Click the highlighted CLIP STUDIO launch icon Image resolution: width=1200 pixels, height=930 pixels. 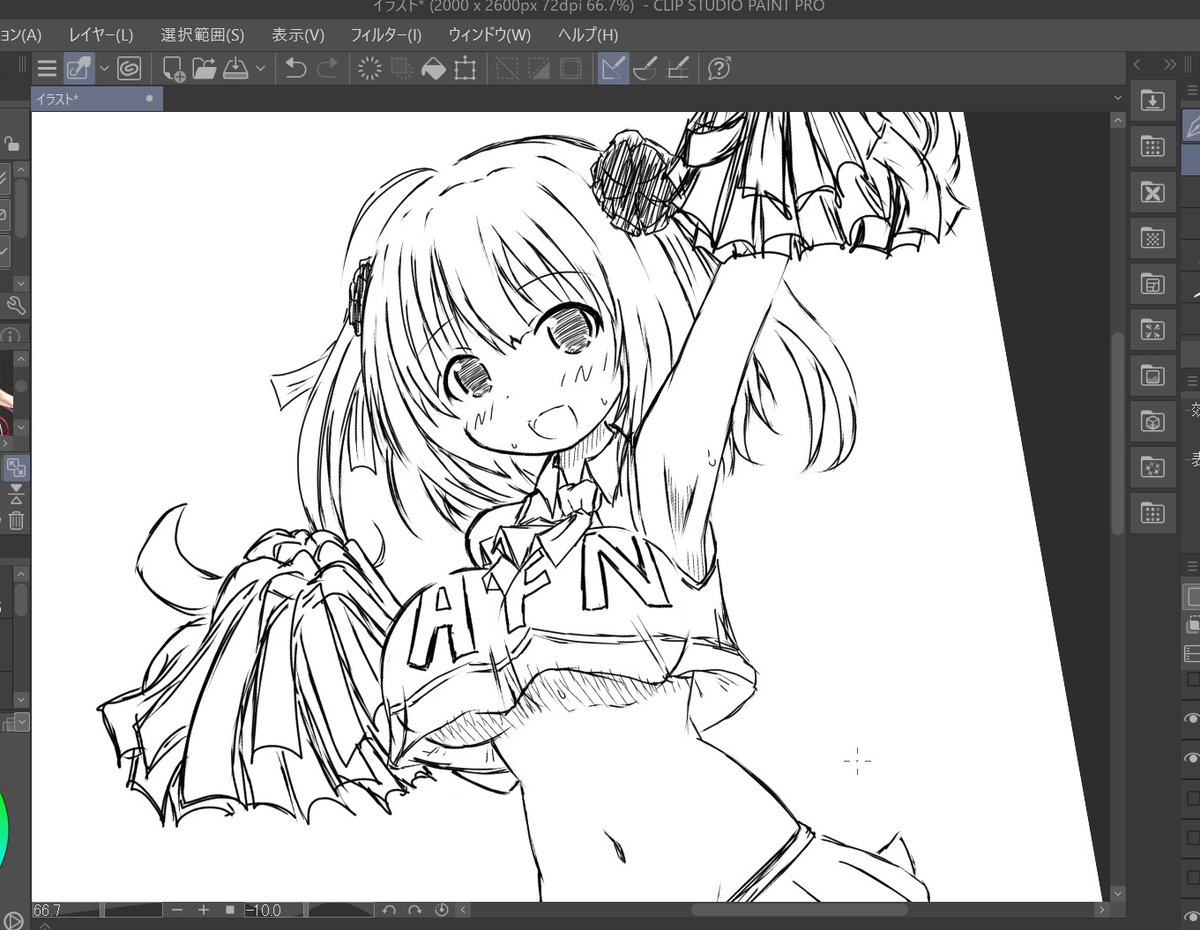79,69
